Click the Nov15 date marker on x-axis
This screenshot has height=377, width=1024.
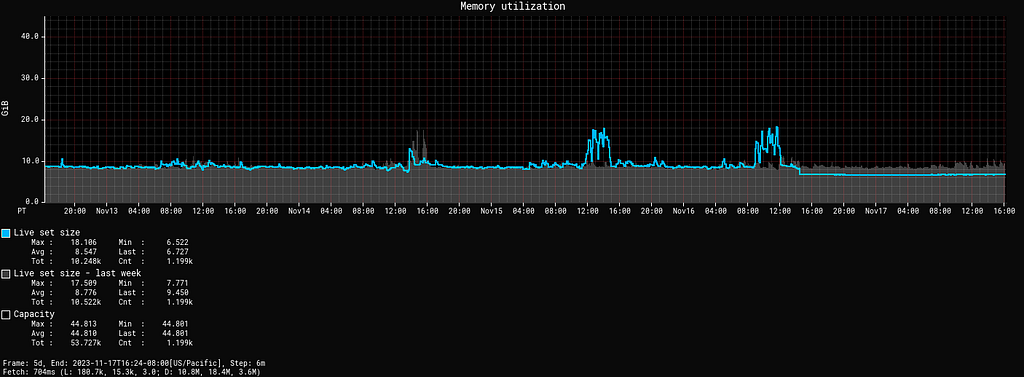(490, 211)
